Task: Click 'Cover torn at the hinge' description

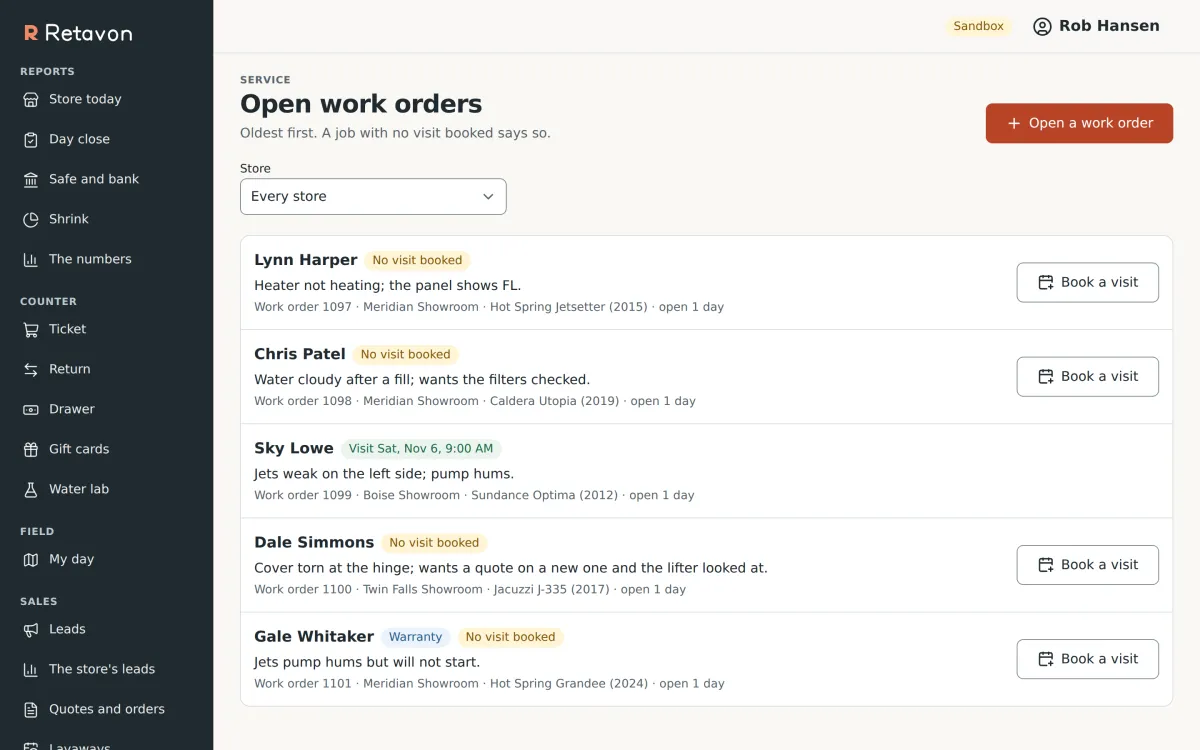Action: [511, 568]
